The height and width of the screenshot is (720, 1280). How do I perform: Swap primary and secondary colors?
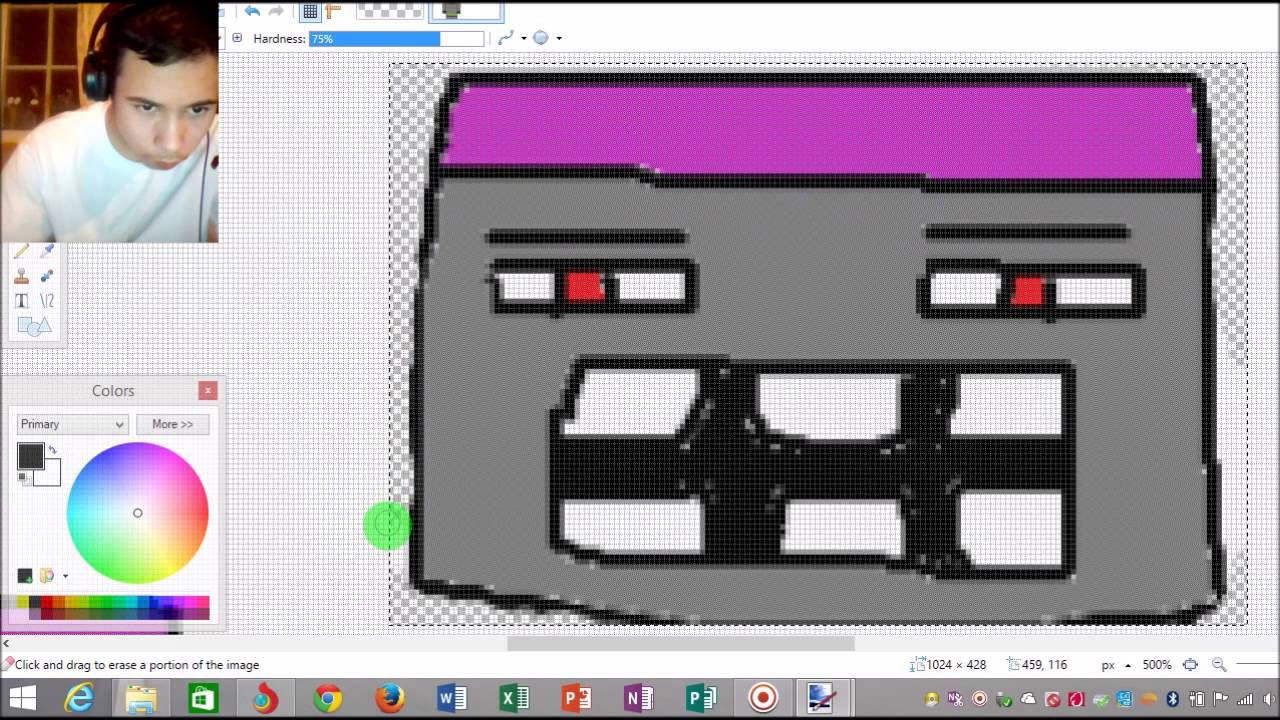click(53, 450)
